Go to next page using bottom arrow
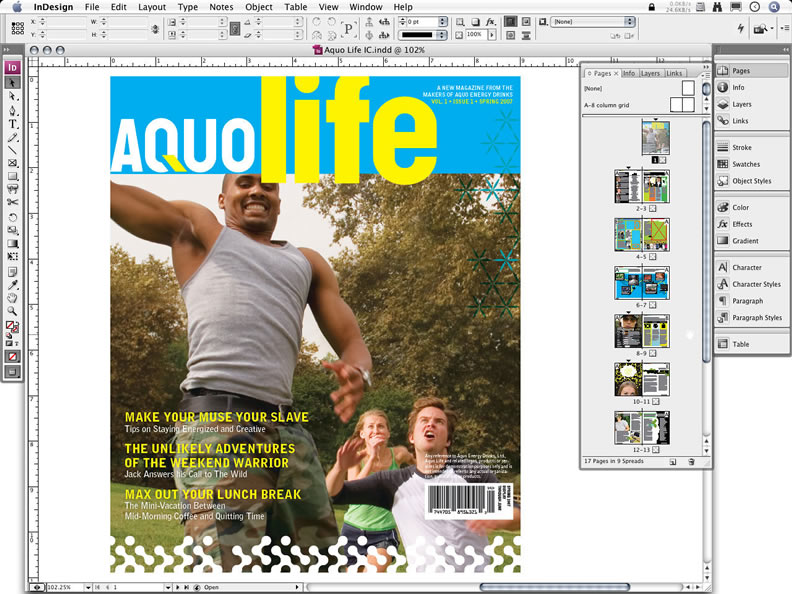The image size is (792, 594). 177,587
